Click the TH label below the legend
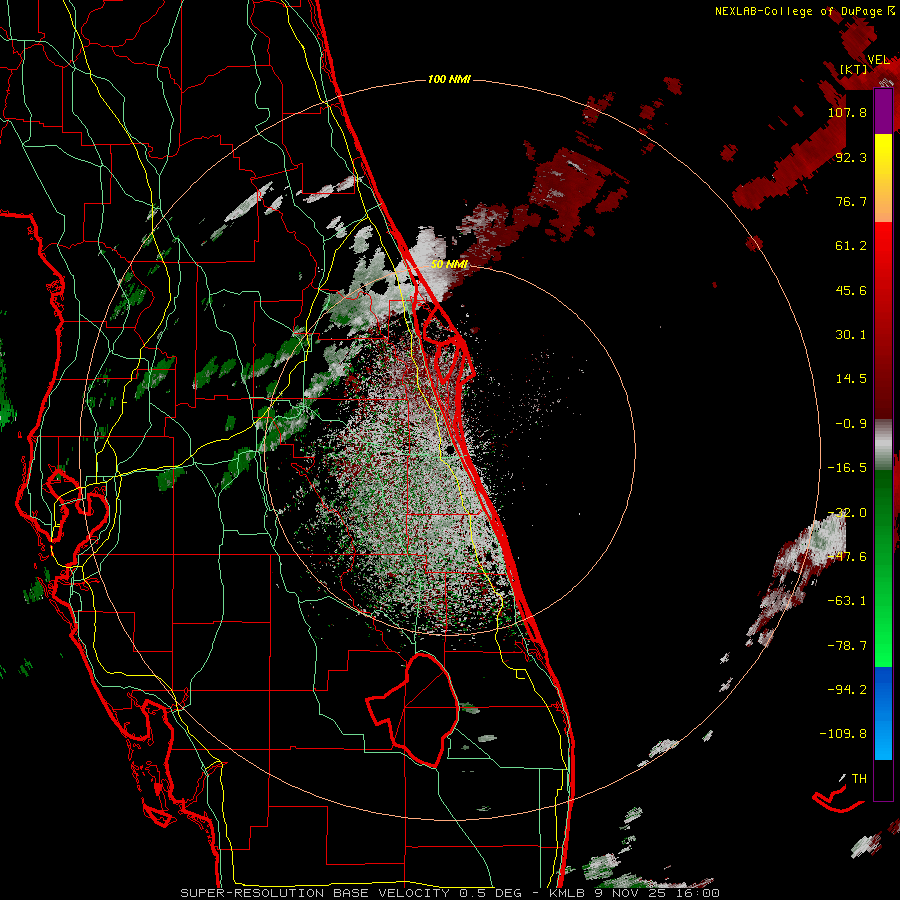 pos(859,778)
